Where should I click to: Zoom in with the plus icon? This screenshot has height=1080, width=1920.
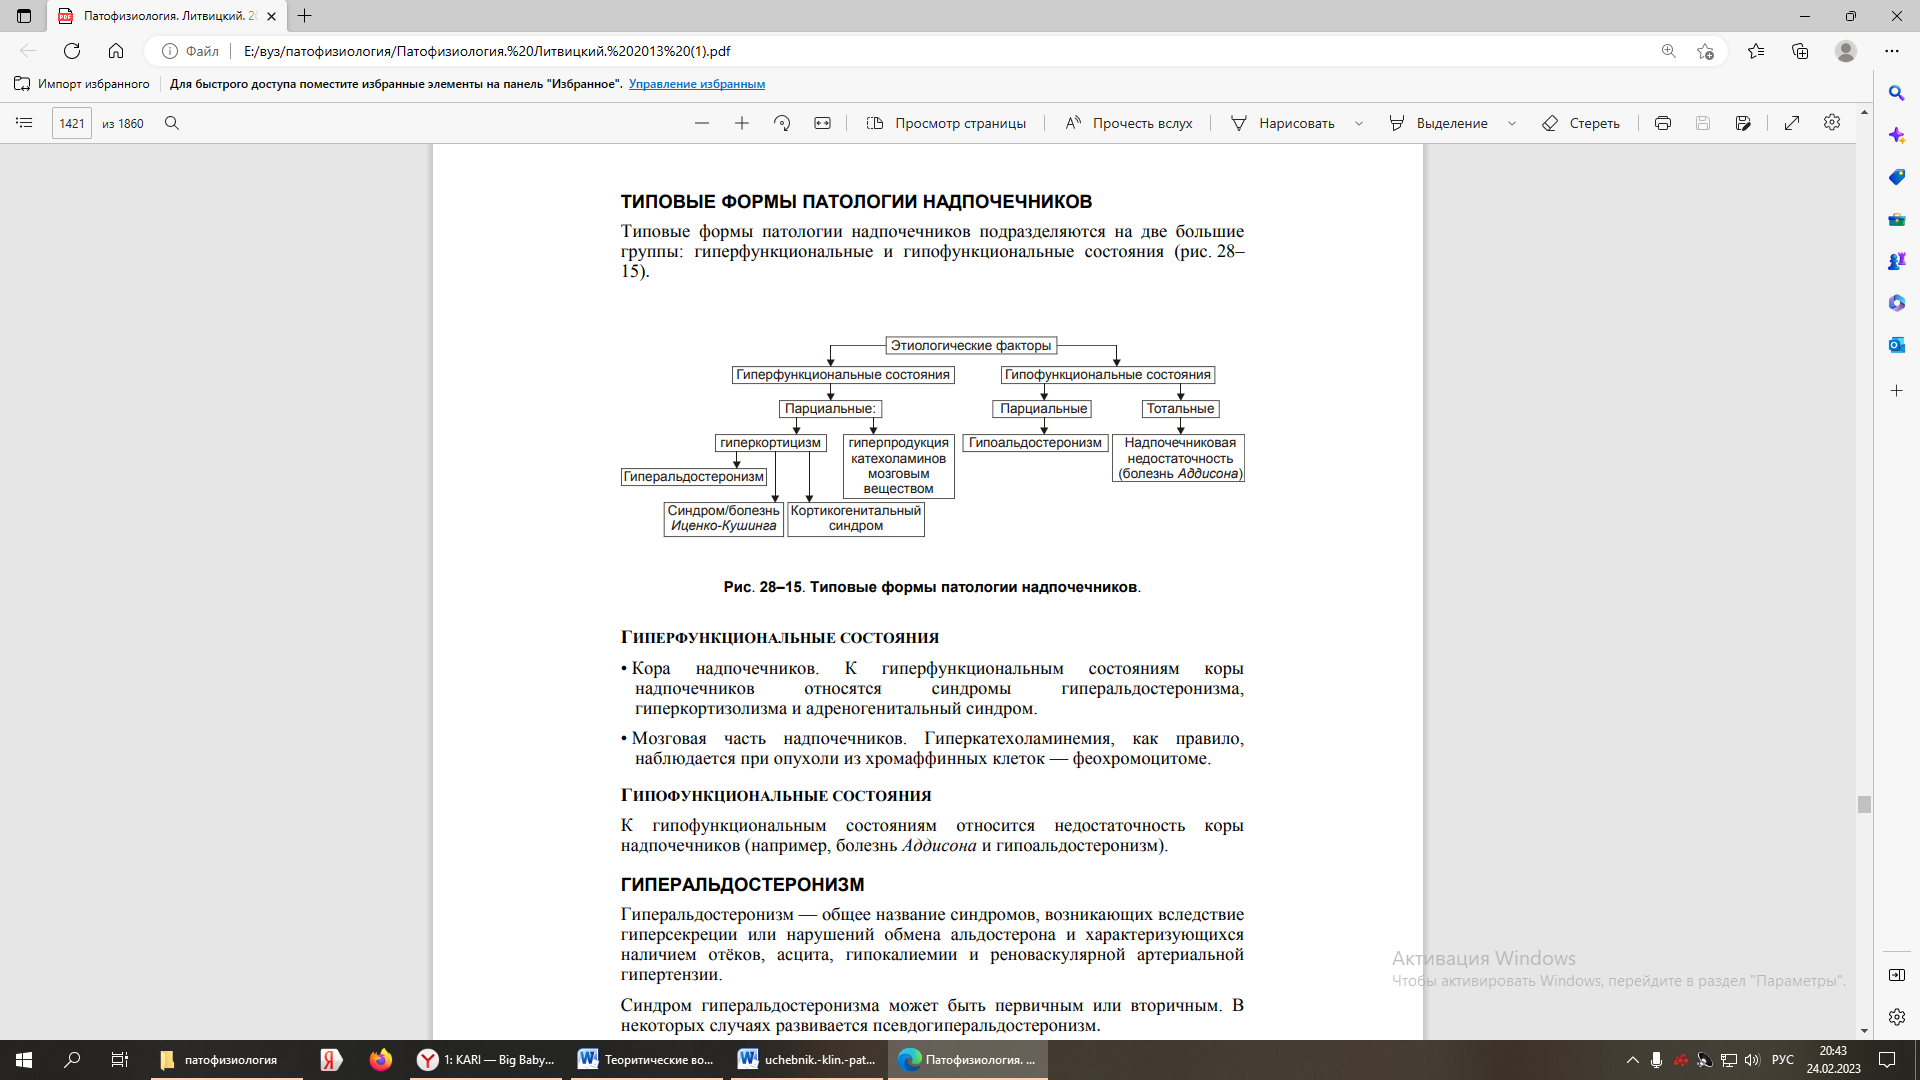(742, 123)
